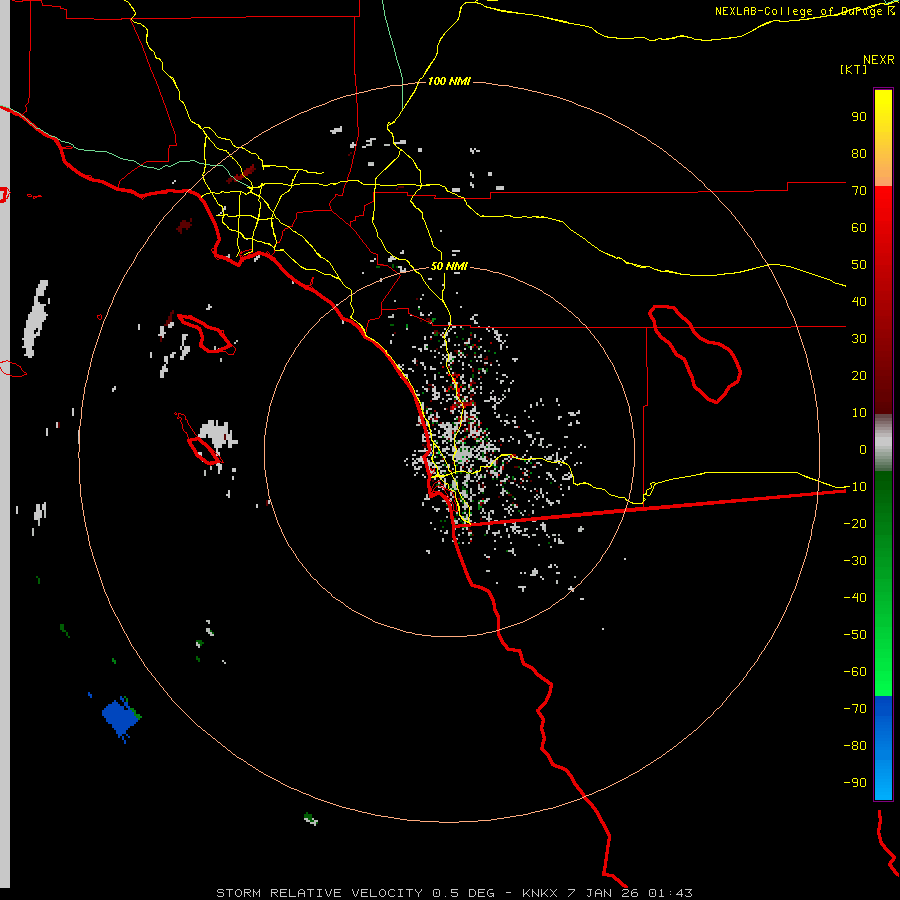The image size is (900, 900).
Task: Select the -10 value on the velocity scale
Action: point(855,487)
